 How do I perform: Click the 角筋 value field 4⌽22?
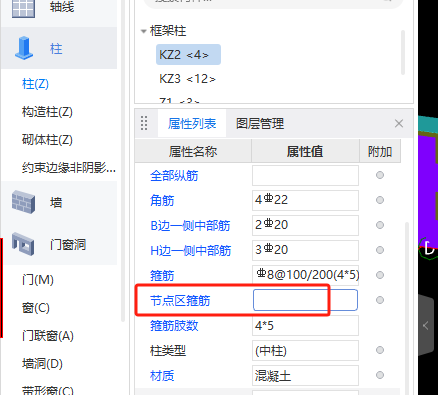[305, 200]
